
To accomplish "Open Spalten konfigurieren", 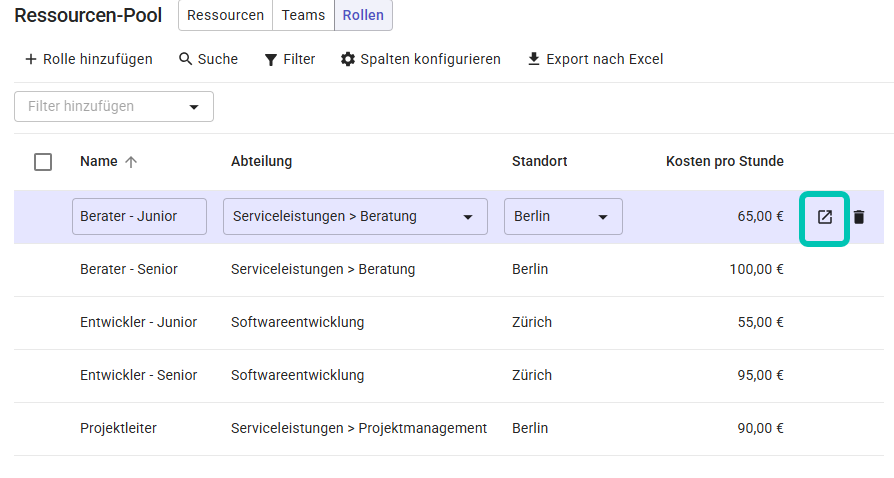I will (421, 59).
